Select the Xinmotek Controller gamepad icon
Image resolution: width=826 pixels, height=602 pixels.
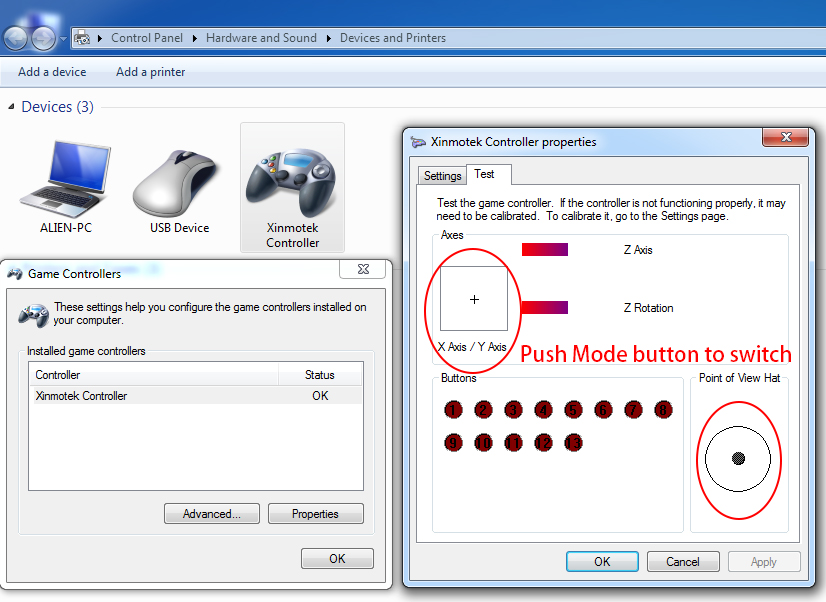click(x=290, y=182)
